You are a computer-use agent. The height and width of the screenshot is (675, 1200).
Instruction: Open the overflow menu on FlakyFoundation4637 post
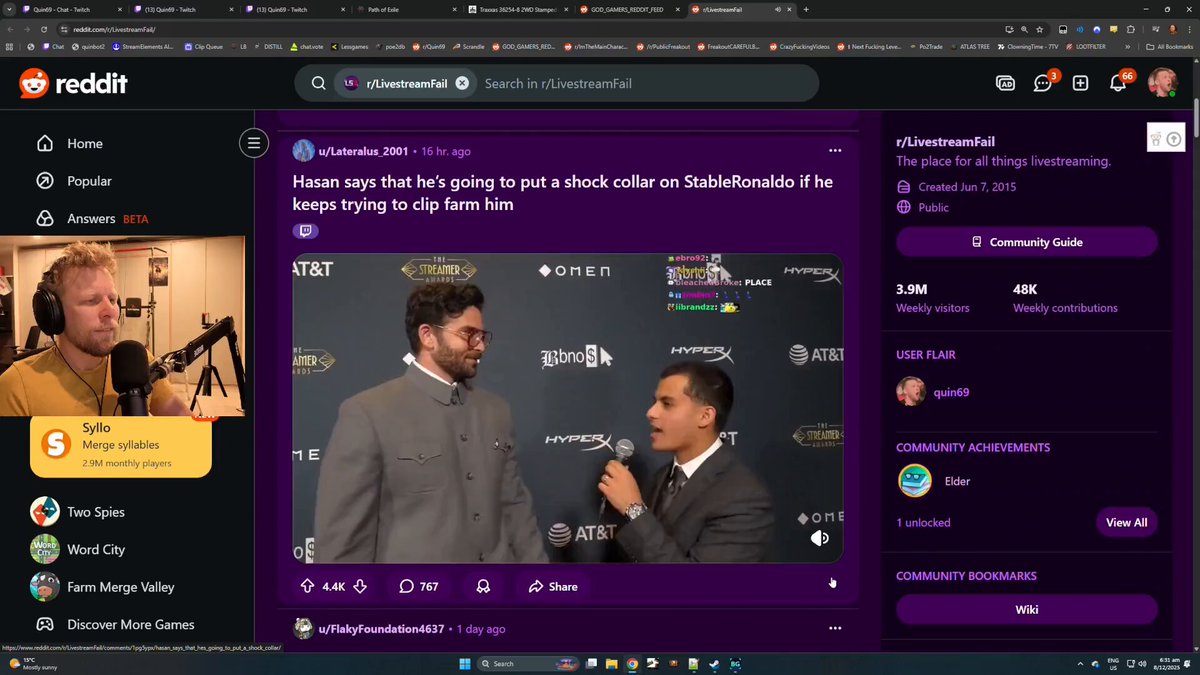[835, 629]
